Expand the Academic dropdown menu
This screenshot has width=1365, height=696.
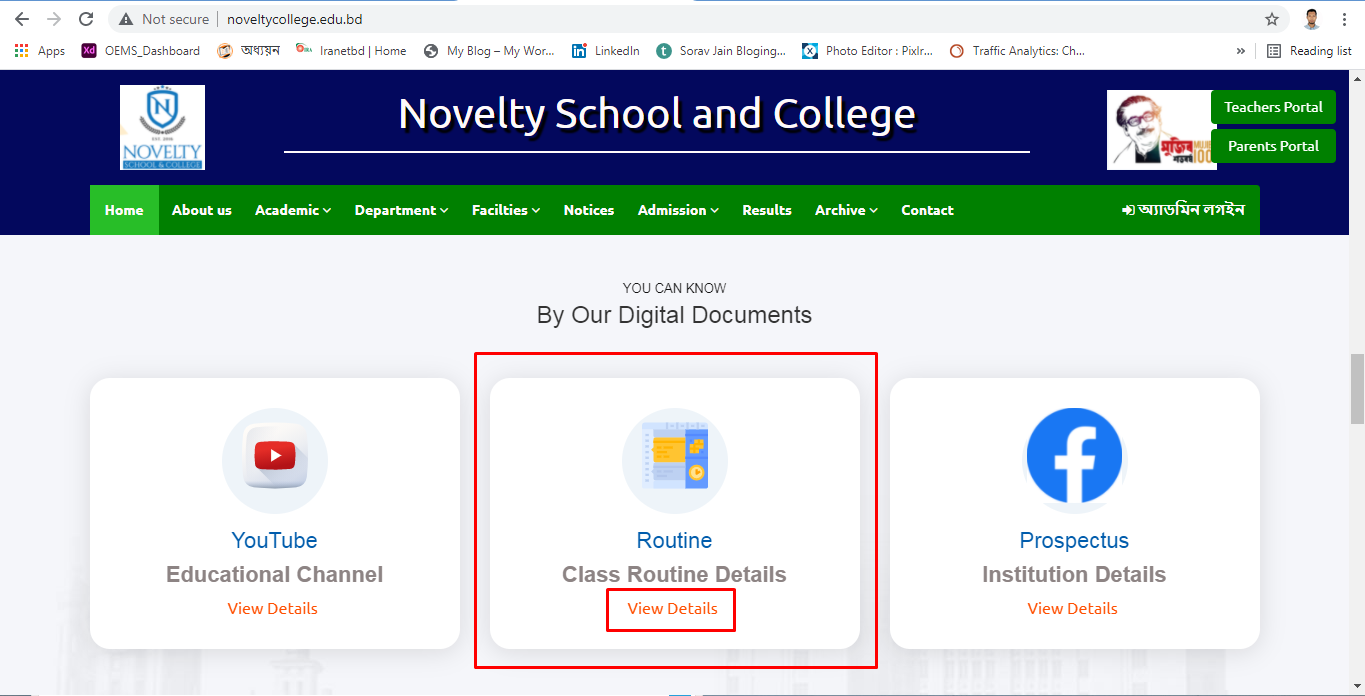click(292, 210)
